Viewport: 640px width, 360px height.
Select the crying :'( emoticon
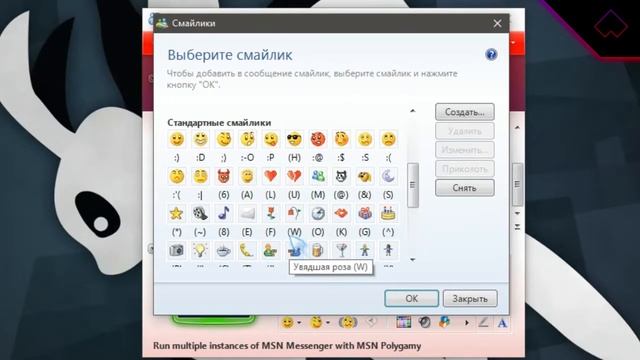point(177,176)
